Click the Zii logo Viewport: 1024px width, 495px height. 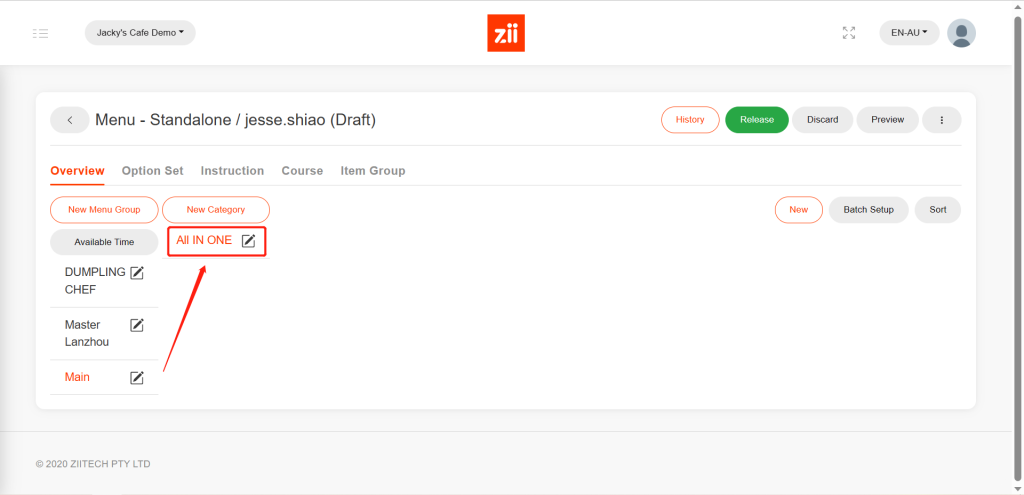click(x=505, y=33)
